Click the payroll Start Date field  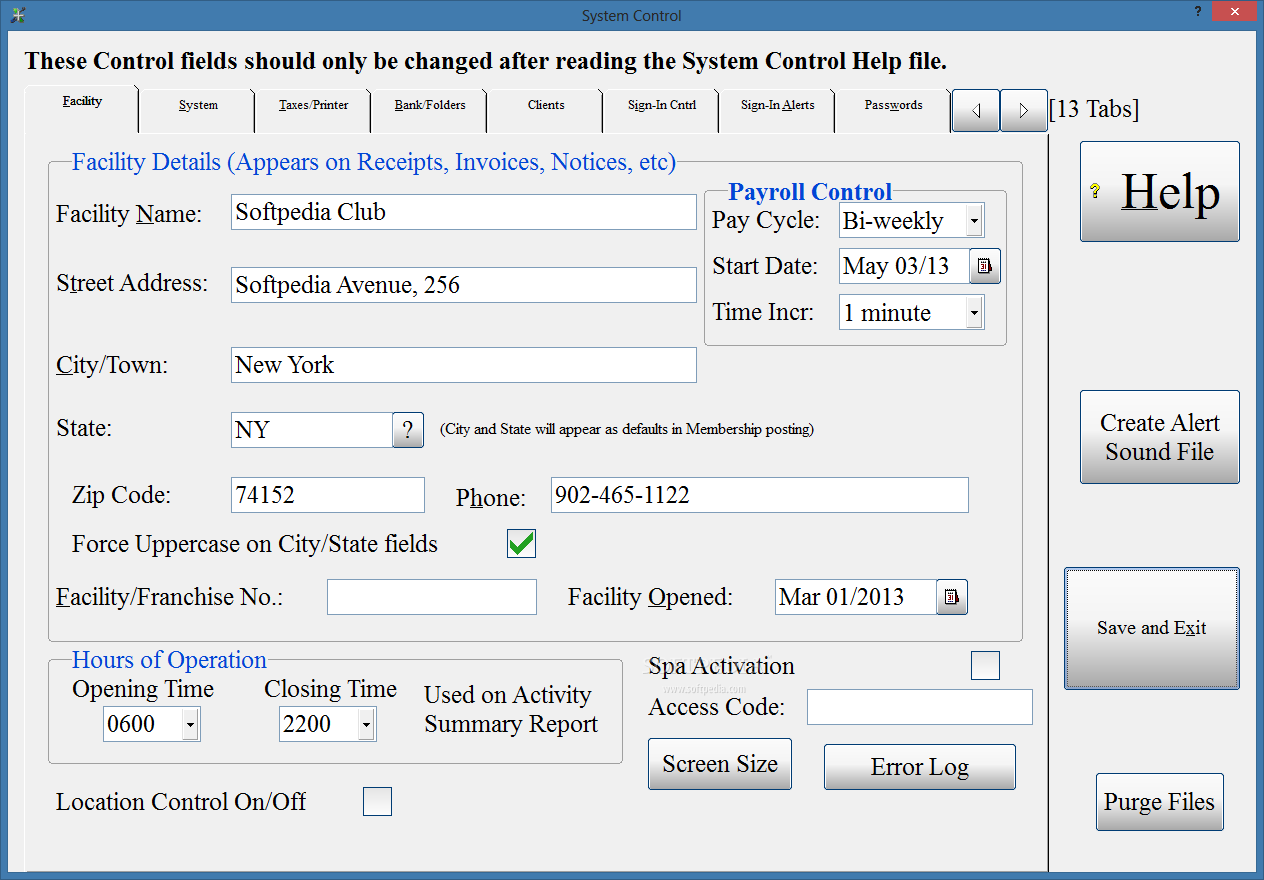click(904, 266)
